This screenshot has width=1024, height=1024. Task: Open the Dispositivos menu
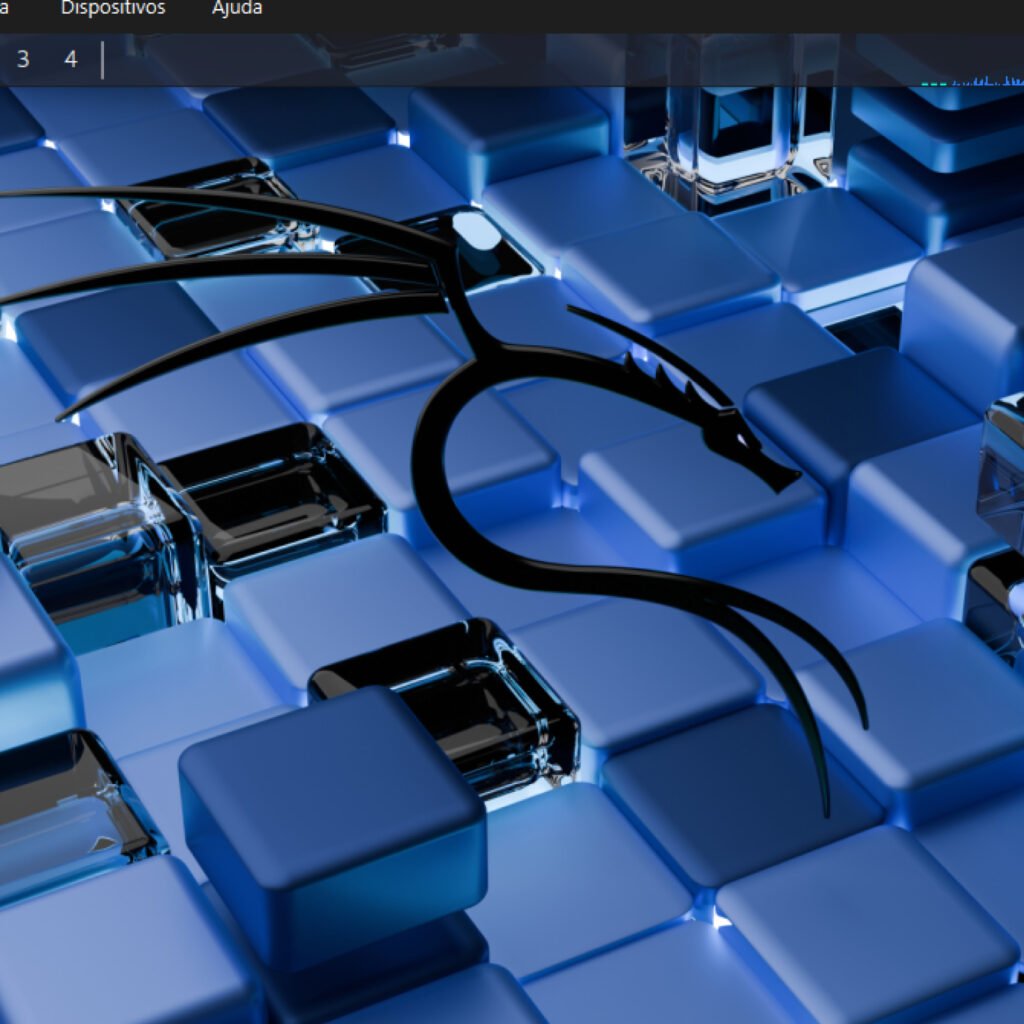click(x=113, y=8)
